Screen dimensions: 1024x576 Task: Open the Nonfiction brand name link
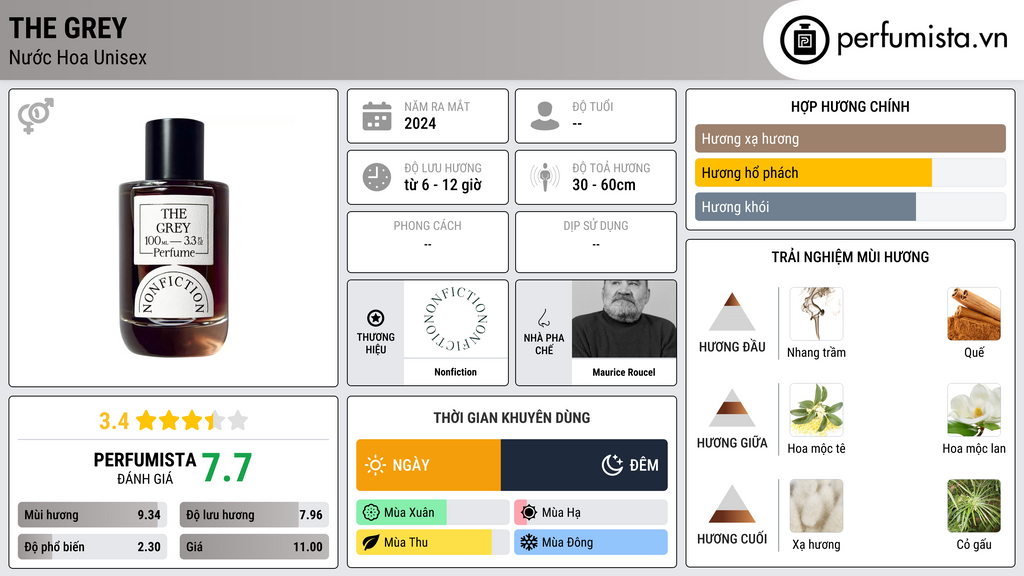(455, 372)
